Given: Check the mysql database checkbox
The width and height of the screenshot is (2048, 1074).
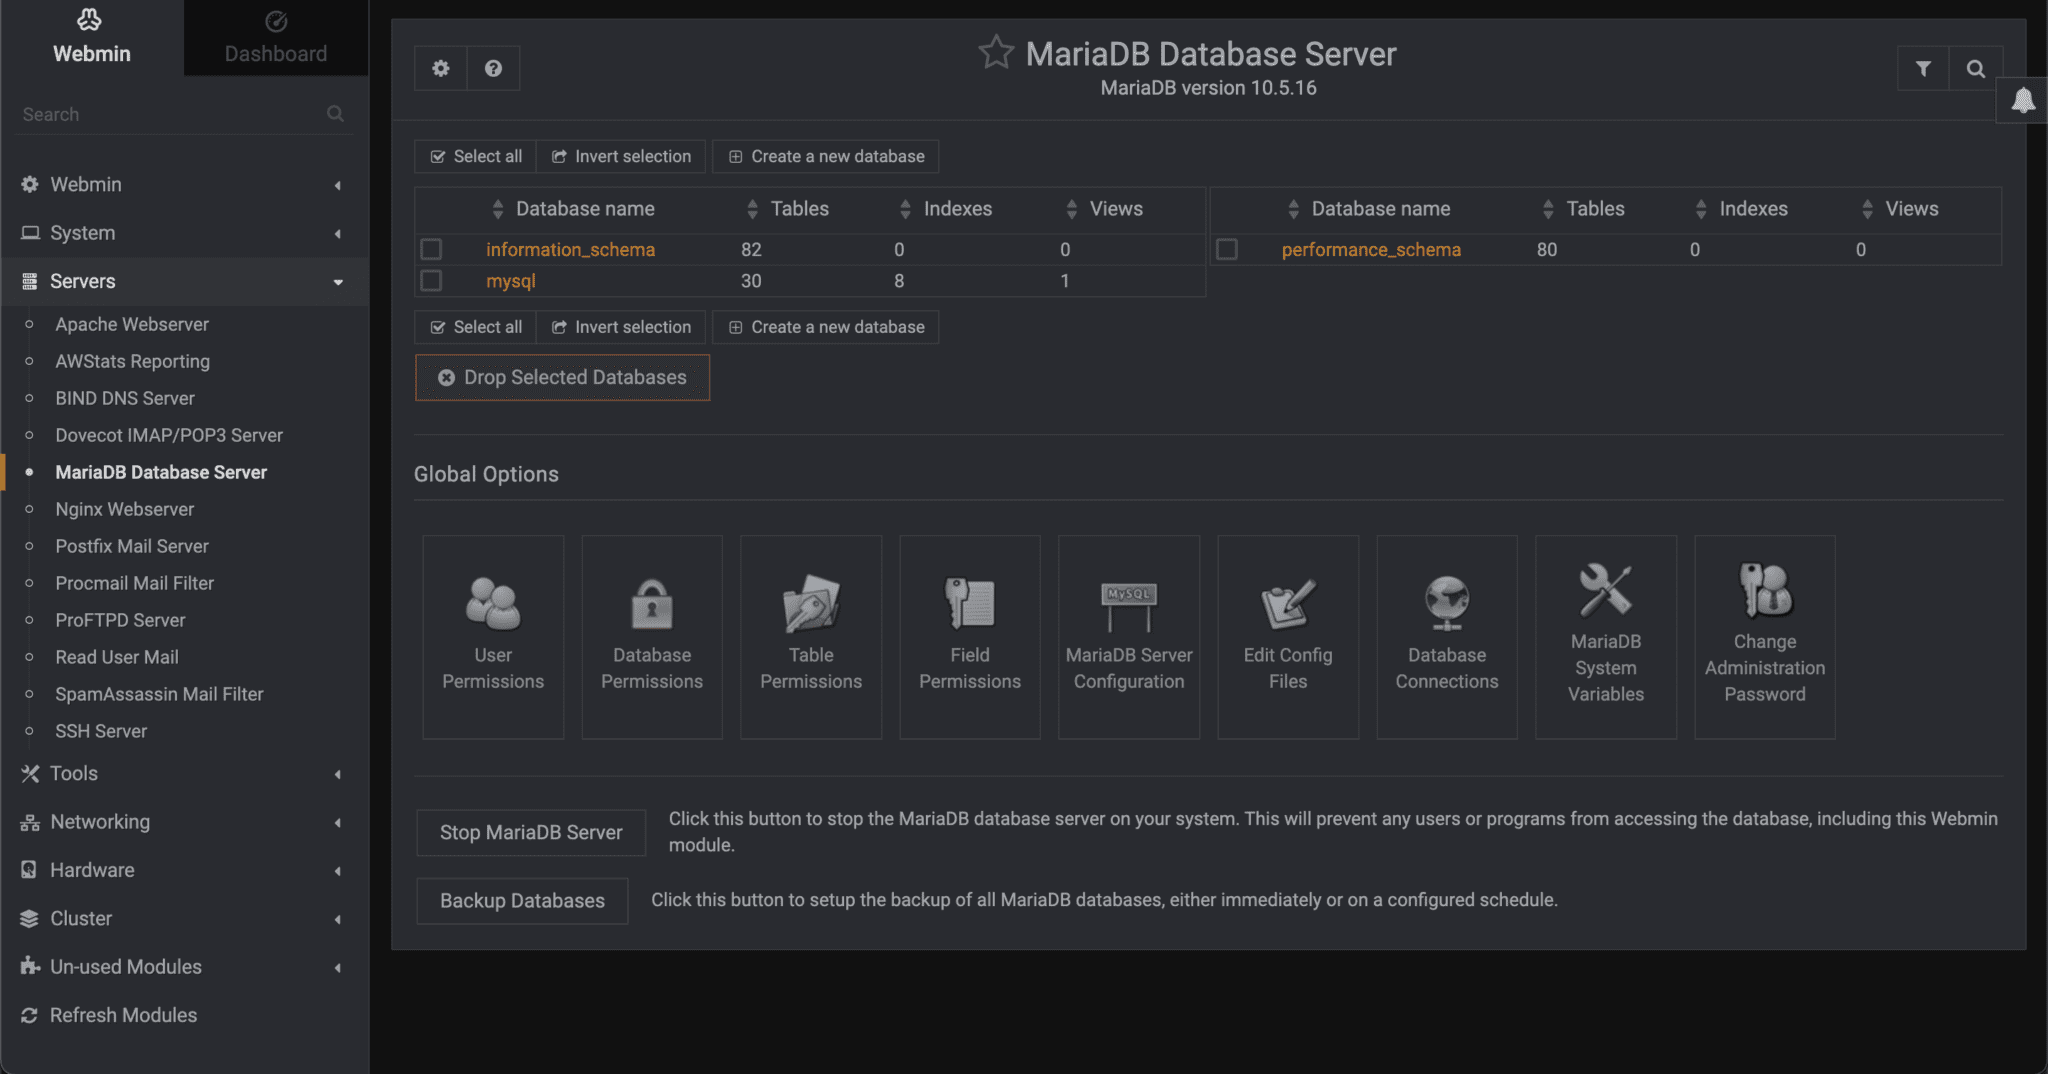Looking at the screenshot, I should click(431, 281).
